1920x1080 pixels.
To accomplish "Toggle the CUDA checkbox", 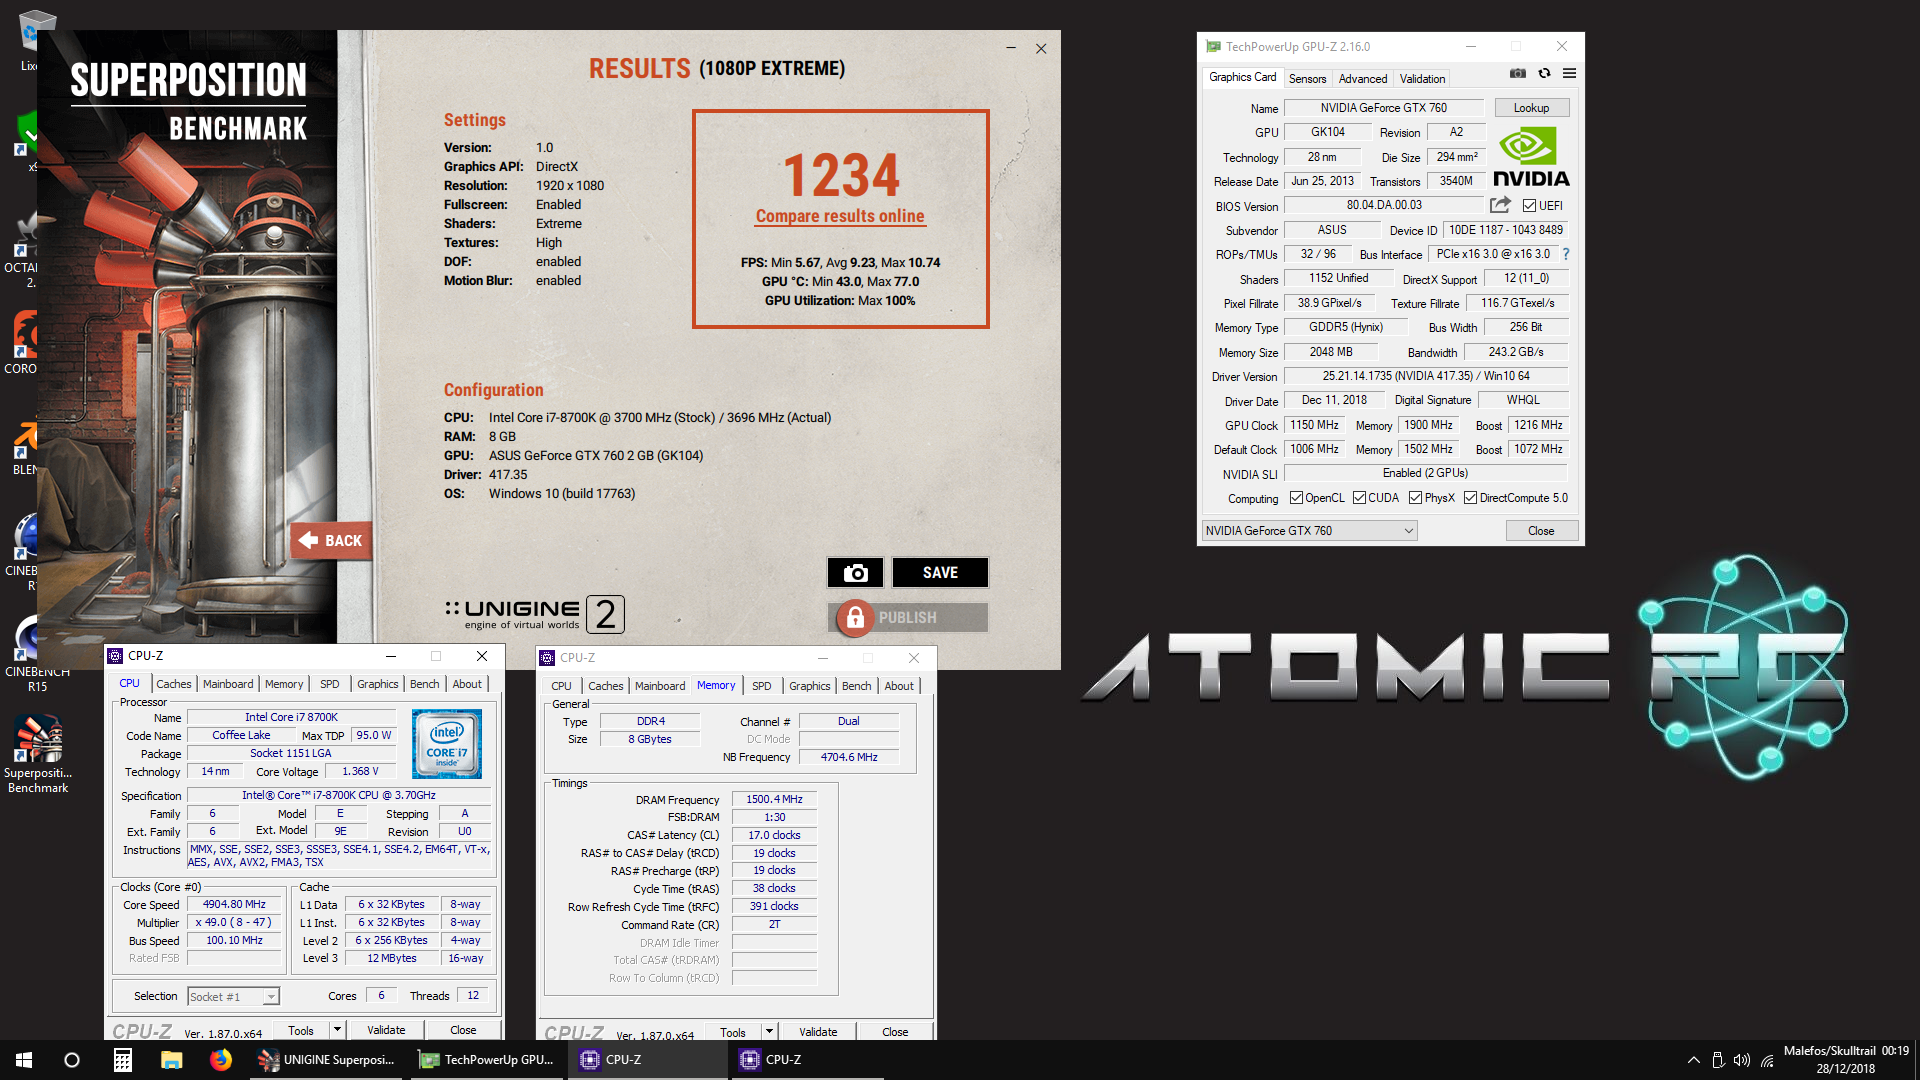I will click(x=1359, y=498).
